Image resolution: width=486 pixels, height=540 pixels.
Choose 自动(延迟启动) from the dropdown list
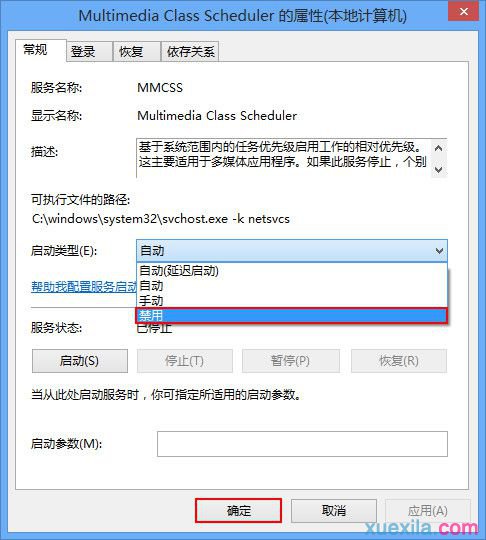point(292,271)
